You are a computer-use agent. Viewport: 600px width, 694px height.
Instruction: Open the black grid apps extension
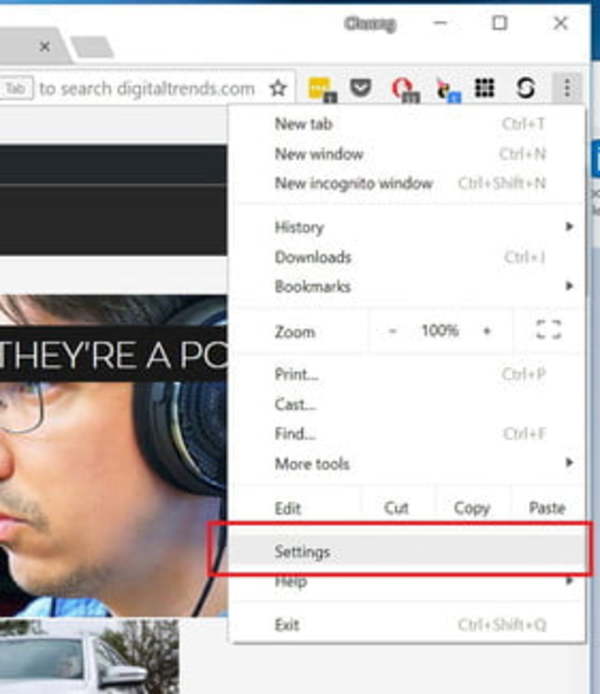(x=484, y=88)
